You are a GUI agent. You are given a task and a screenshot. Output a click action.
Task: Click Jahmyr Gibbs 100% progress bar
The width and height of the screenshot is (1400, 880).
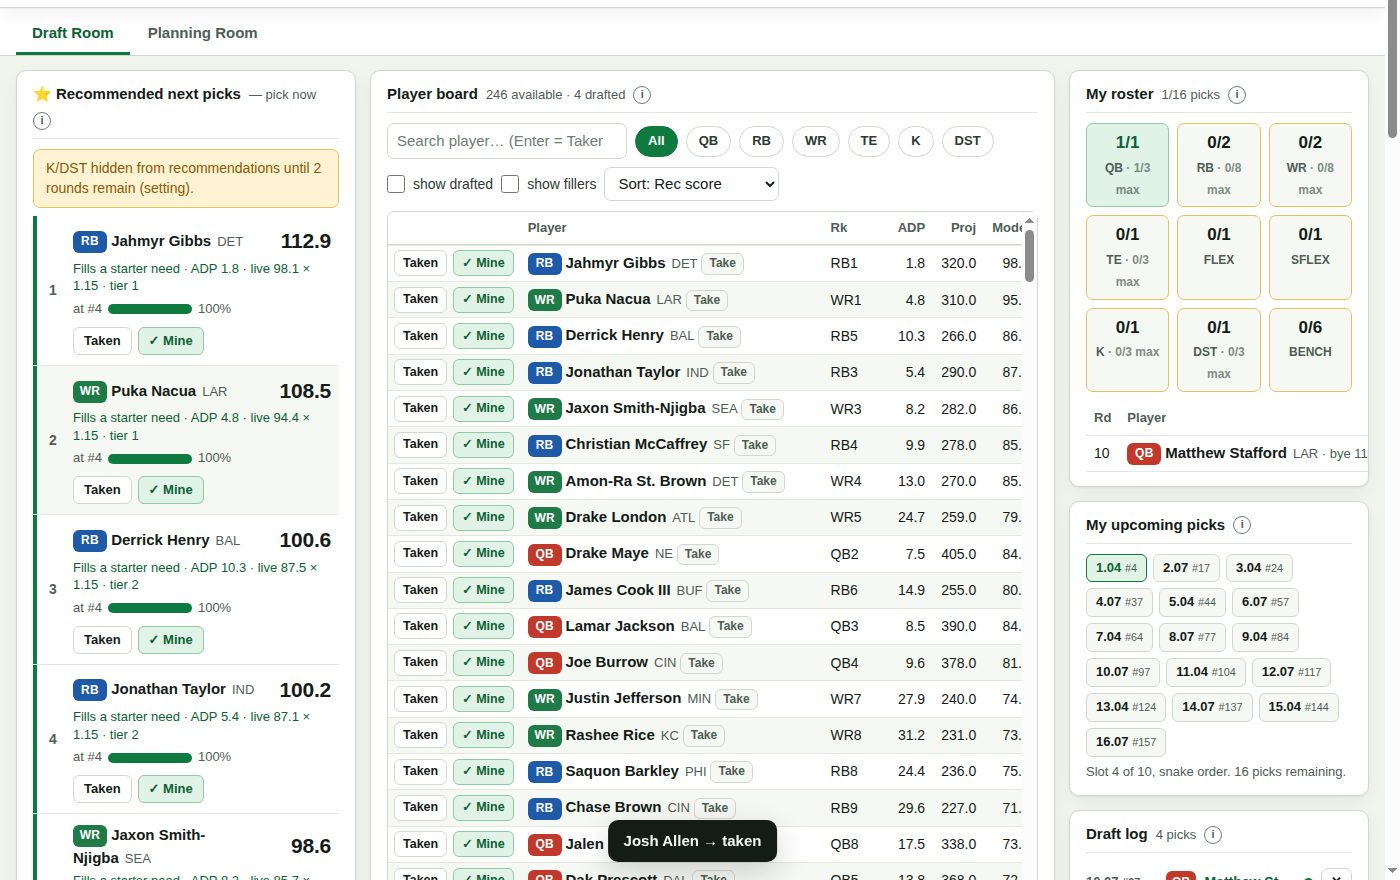(x=150, y=309)
